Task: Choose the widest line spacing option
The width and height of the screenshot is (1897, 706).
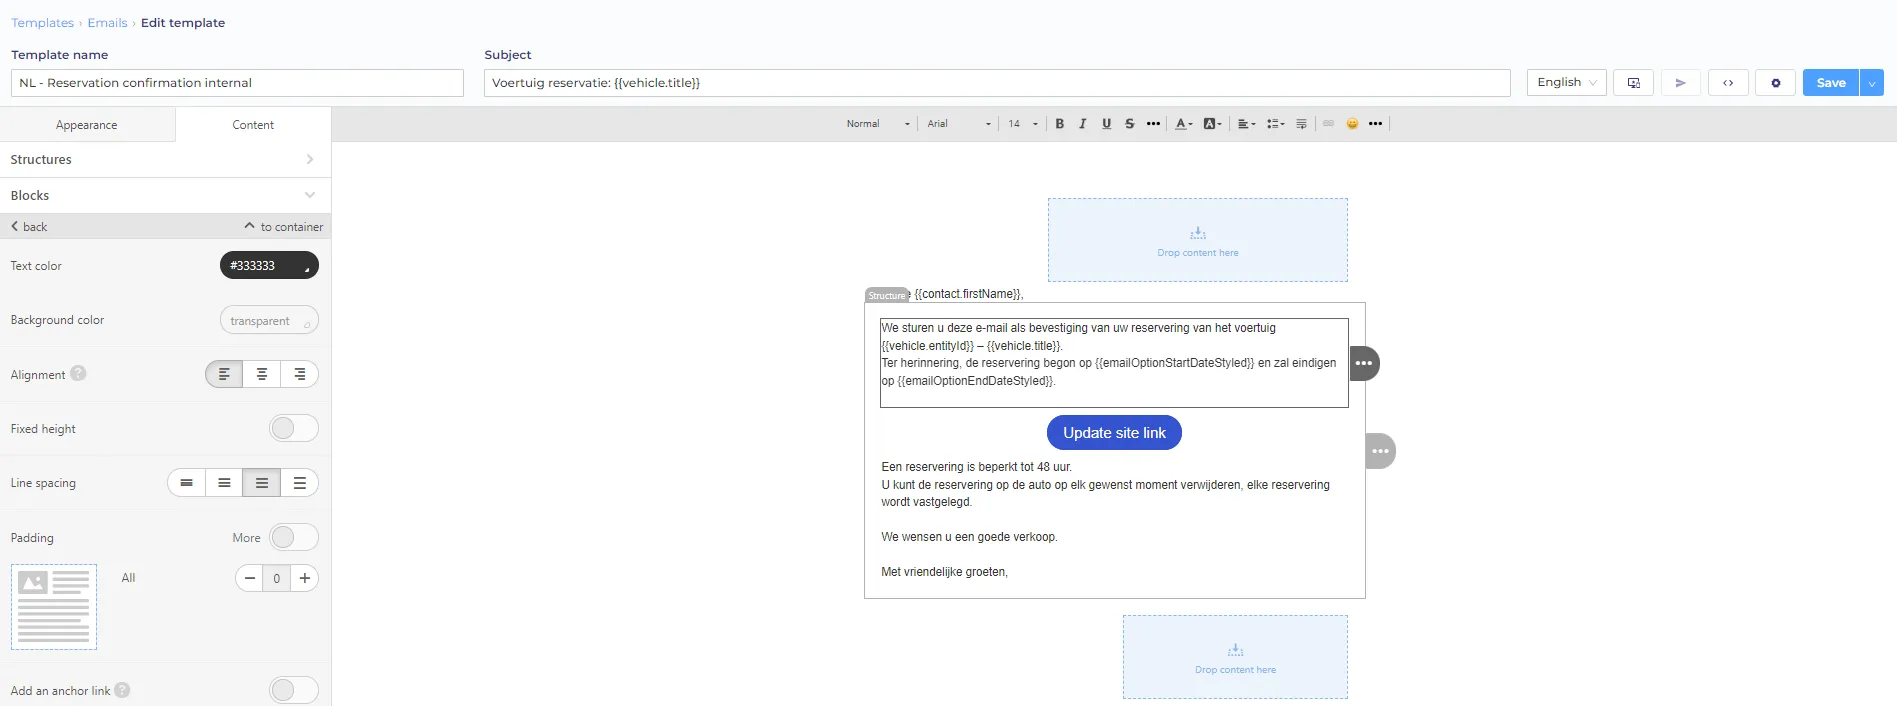Action: [x=300, y=483]
